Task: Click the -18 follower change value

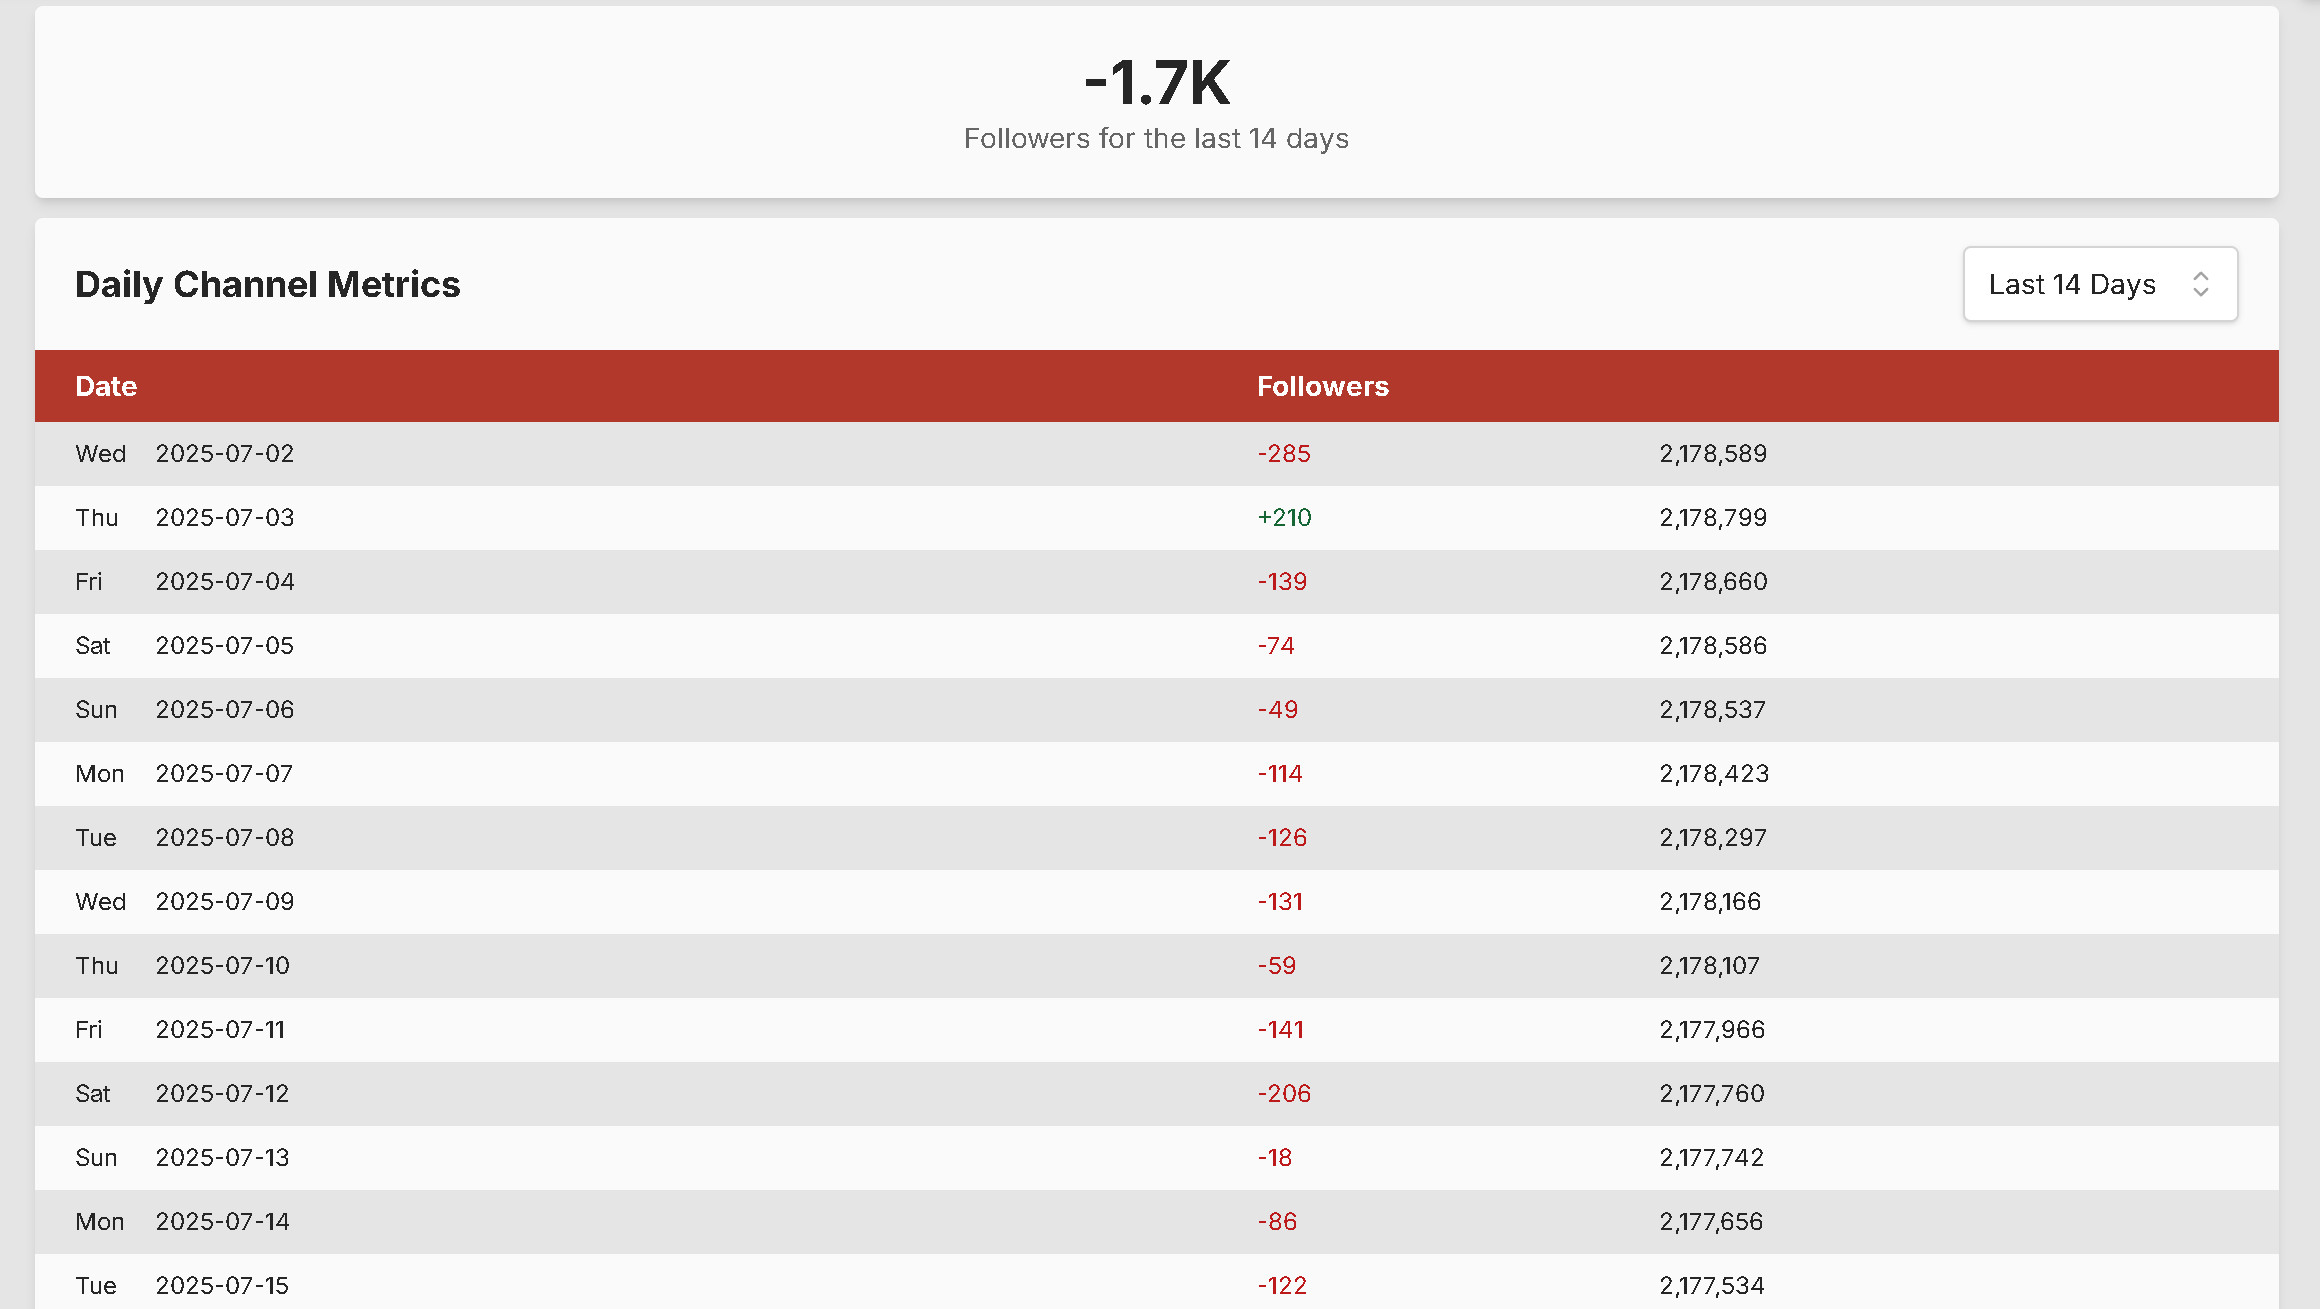Action: click(1275, 1157)
